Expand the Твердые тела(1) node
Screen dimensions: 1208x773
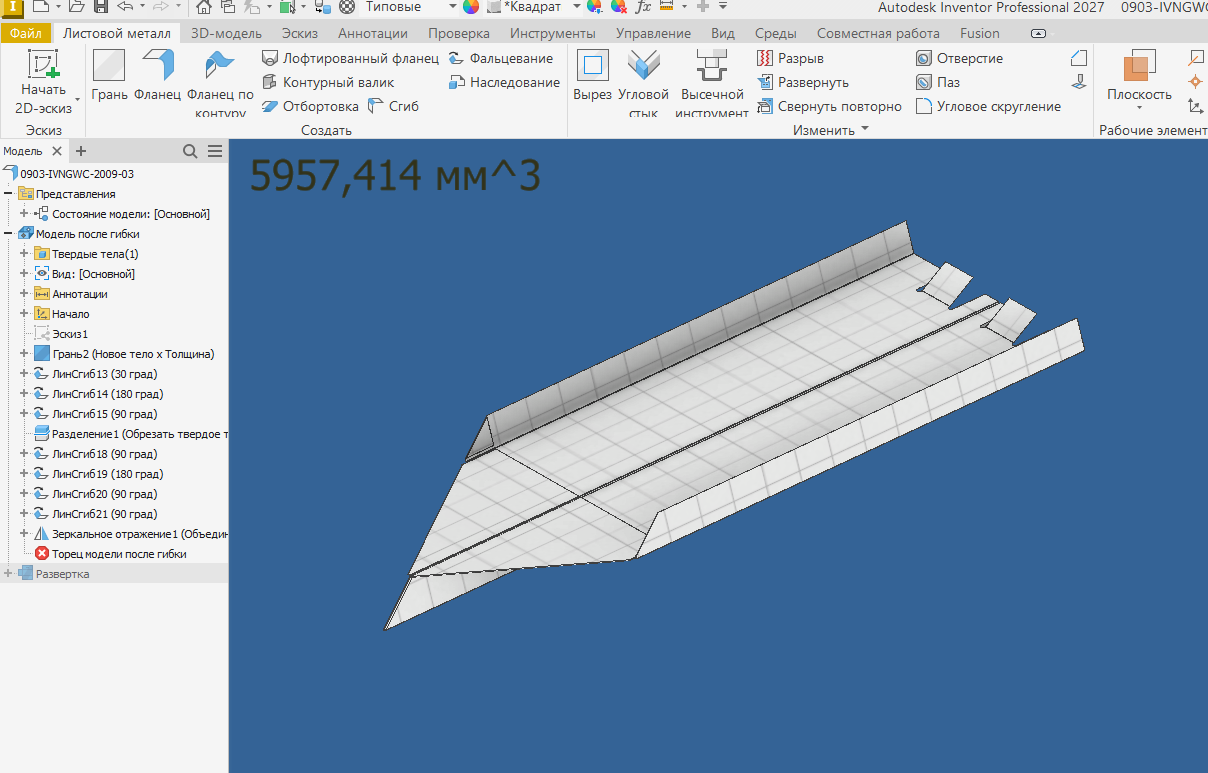click(24, 254)
